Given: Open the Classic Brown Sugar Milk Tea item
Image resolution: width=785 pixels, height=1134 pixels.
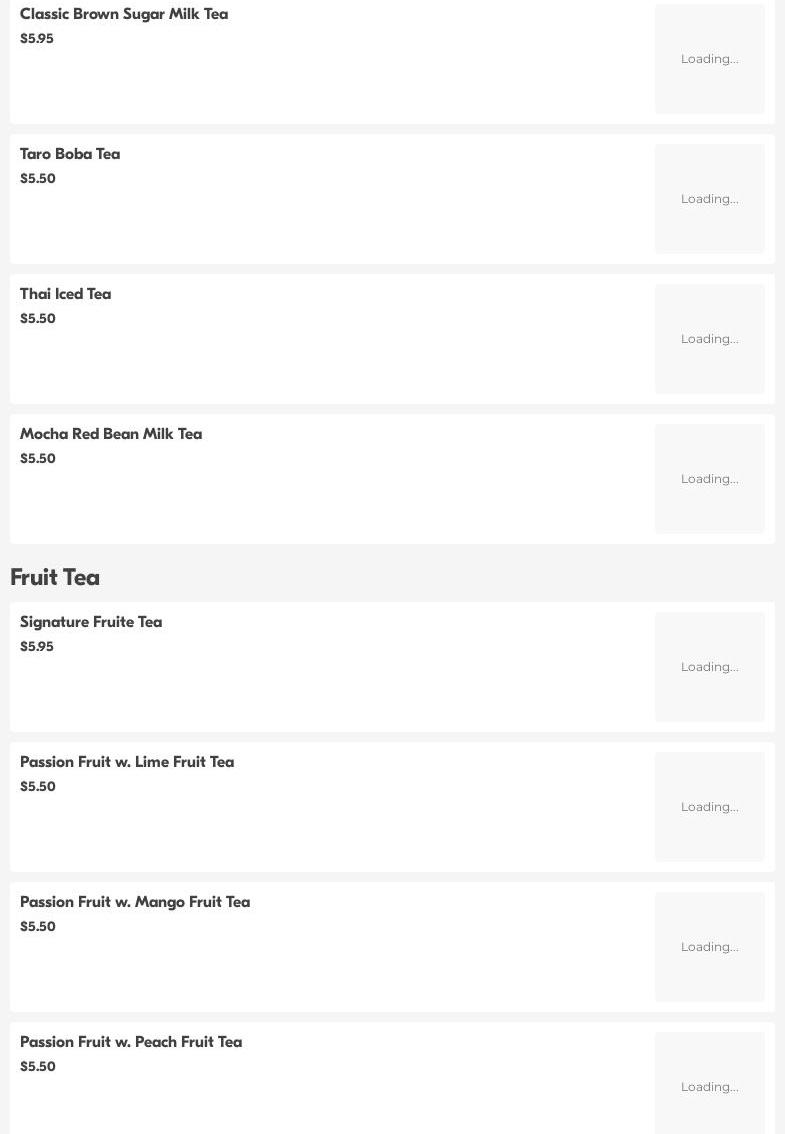Looking at the screenshot, I should pyautogui.click(x=124, y=14).
